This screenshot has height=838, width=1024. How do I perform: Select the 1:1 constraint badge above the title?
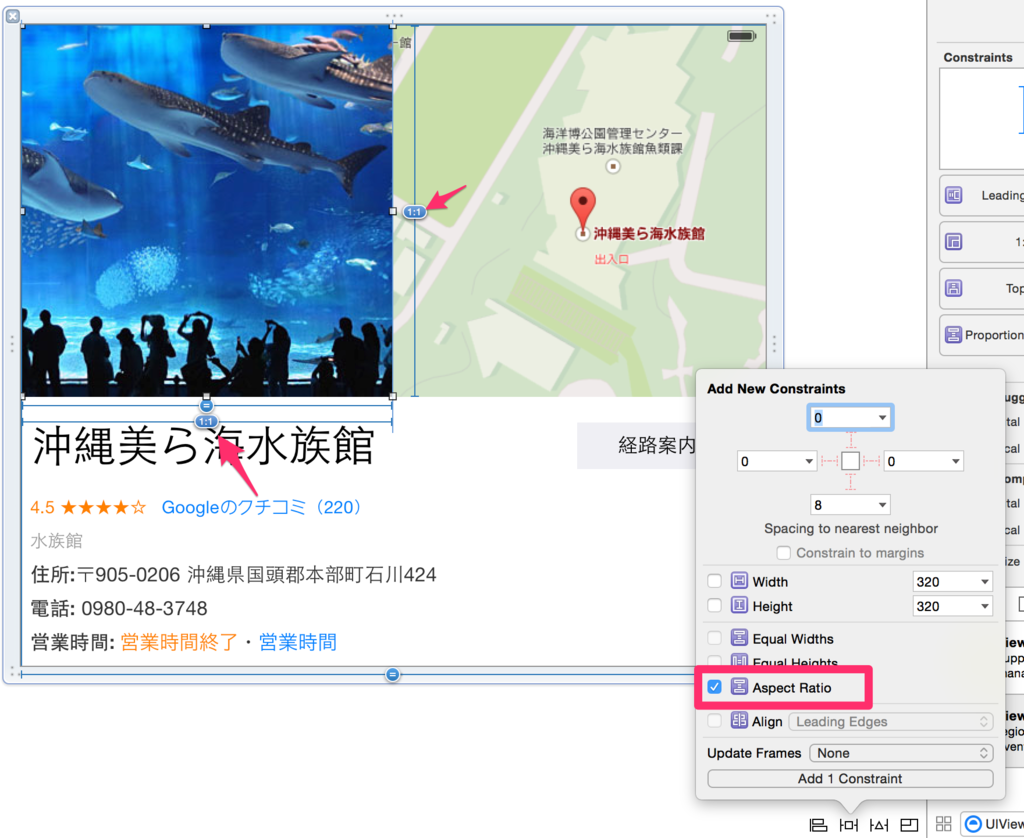click(x=206, y=422)
